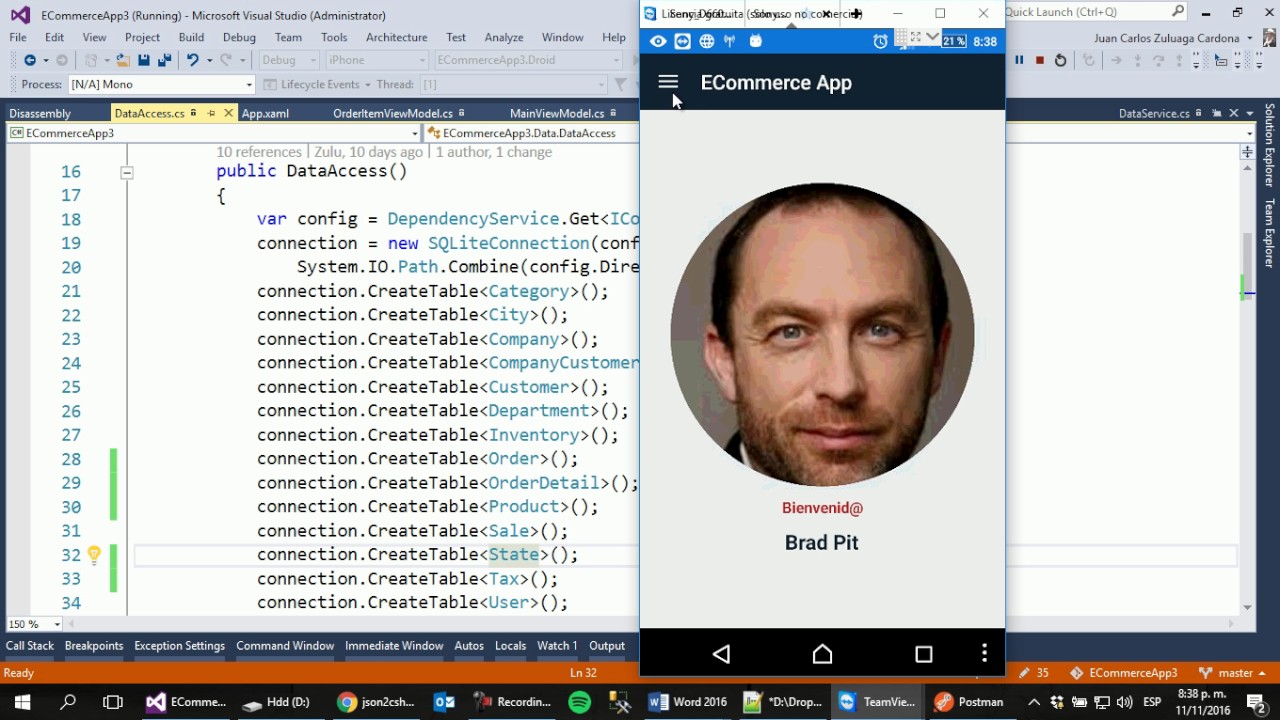
Task: Open Outlook from the taskbar
Action: click(445, 702)
